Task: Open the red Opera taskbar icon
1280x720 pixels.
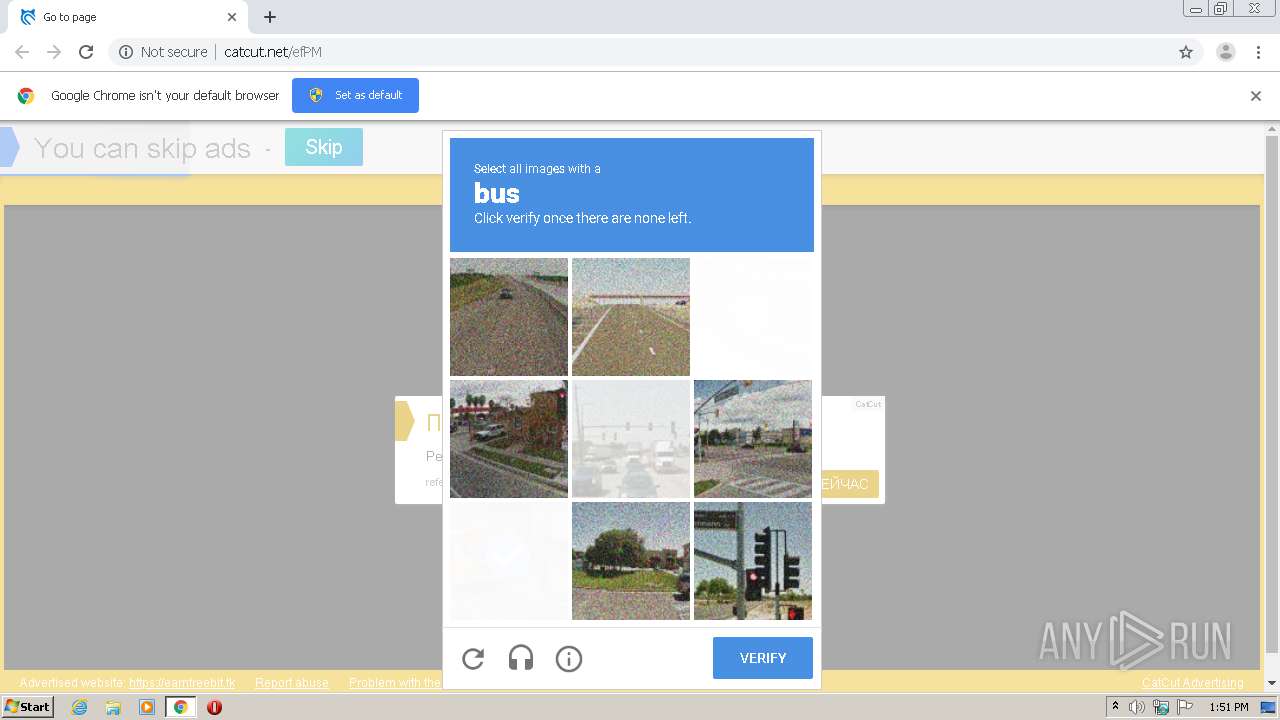Action: click(x=214, y=707)
